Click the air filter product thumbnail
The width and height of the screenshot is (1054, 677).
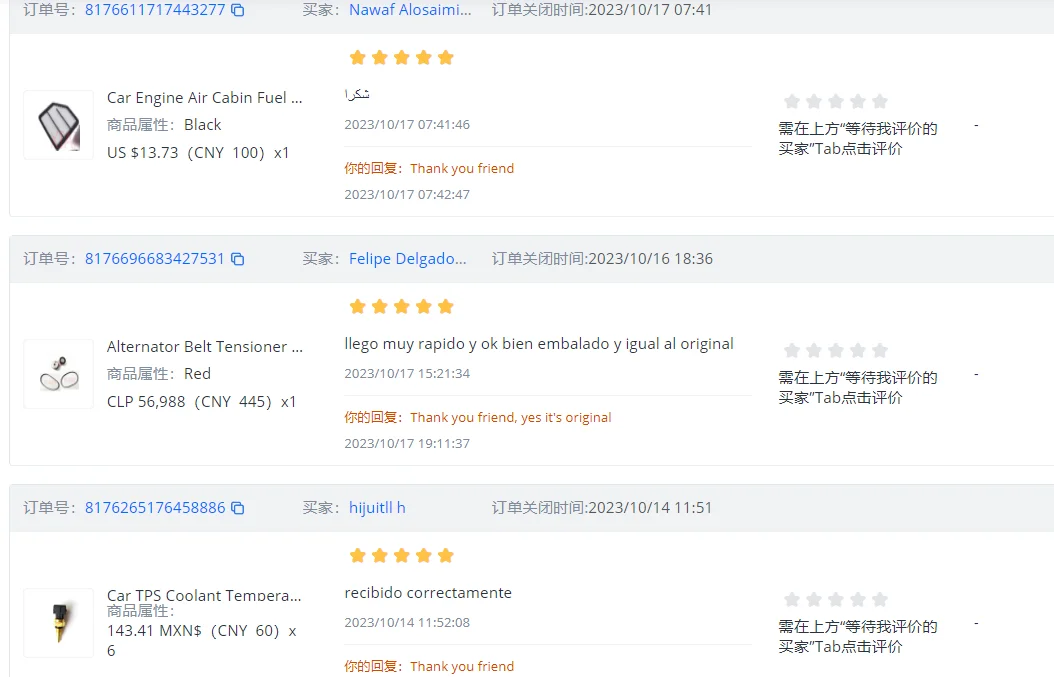[x=58, y=125]
